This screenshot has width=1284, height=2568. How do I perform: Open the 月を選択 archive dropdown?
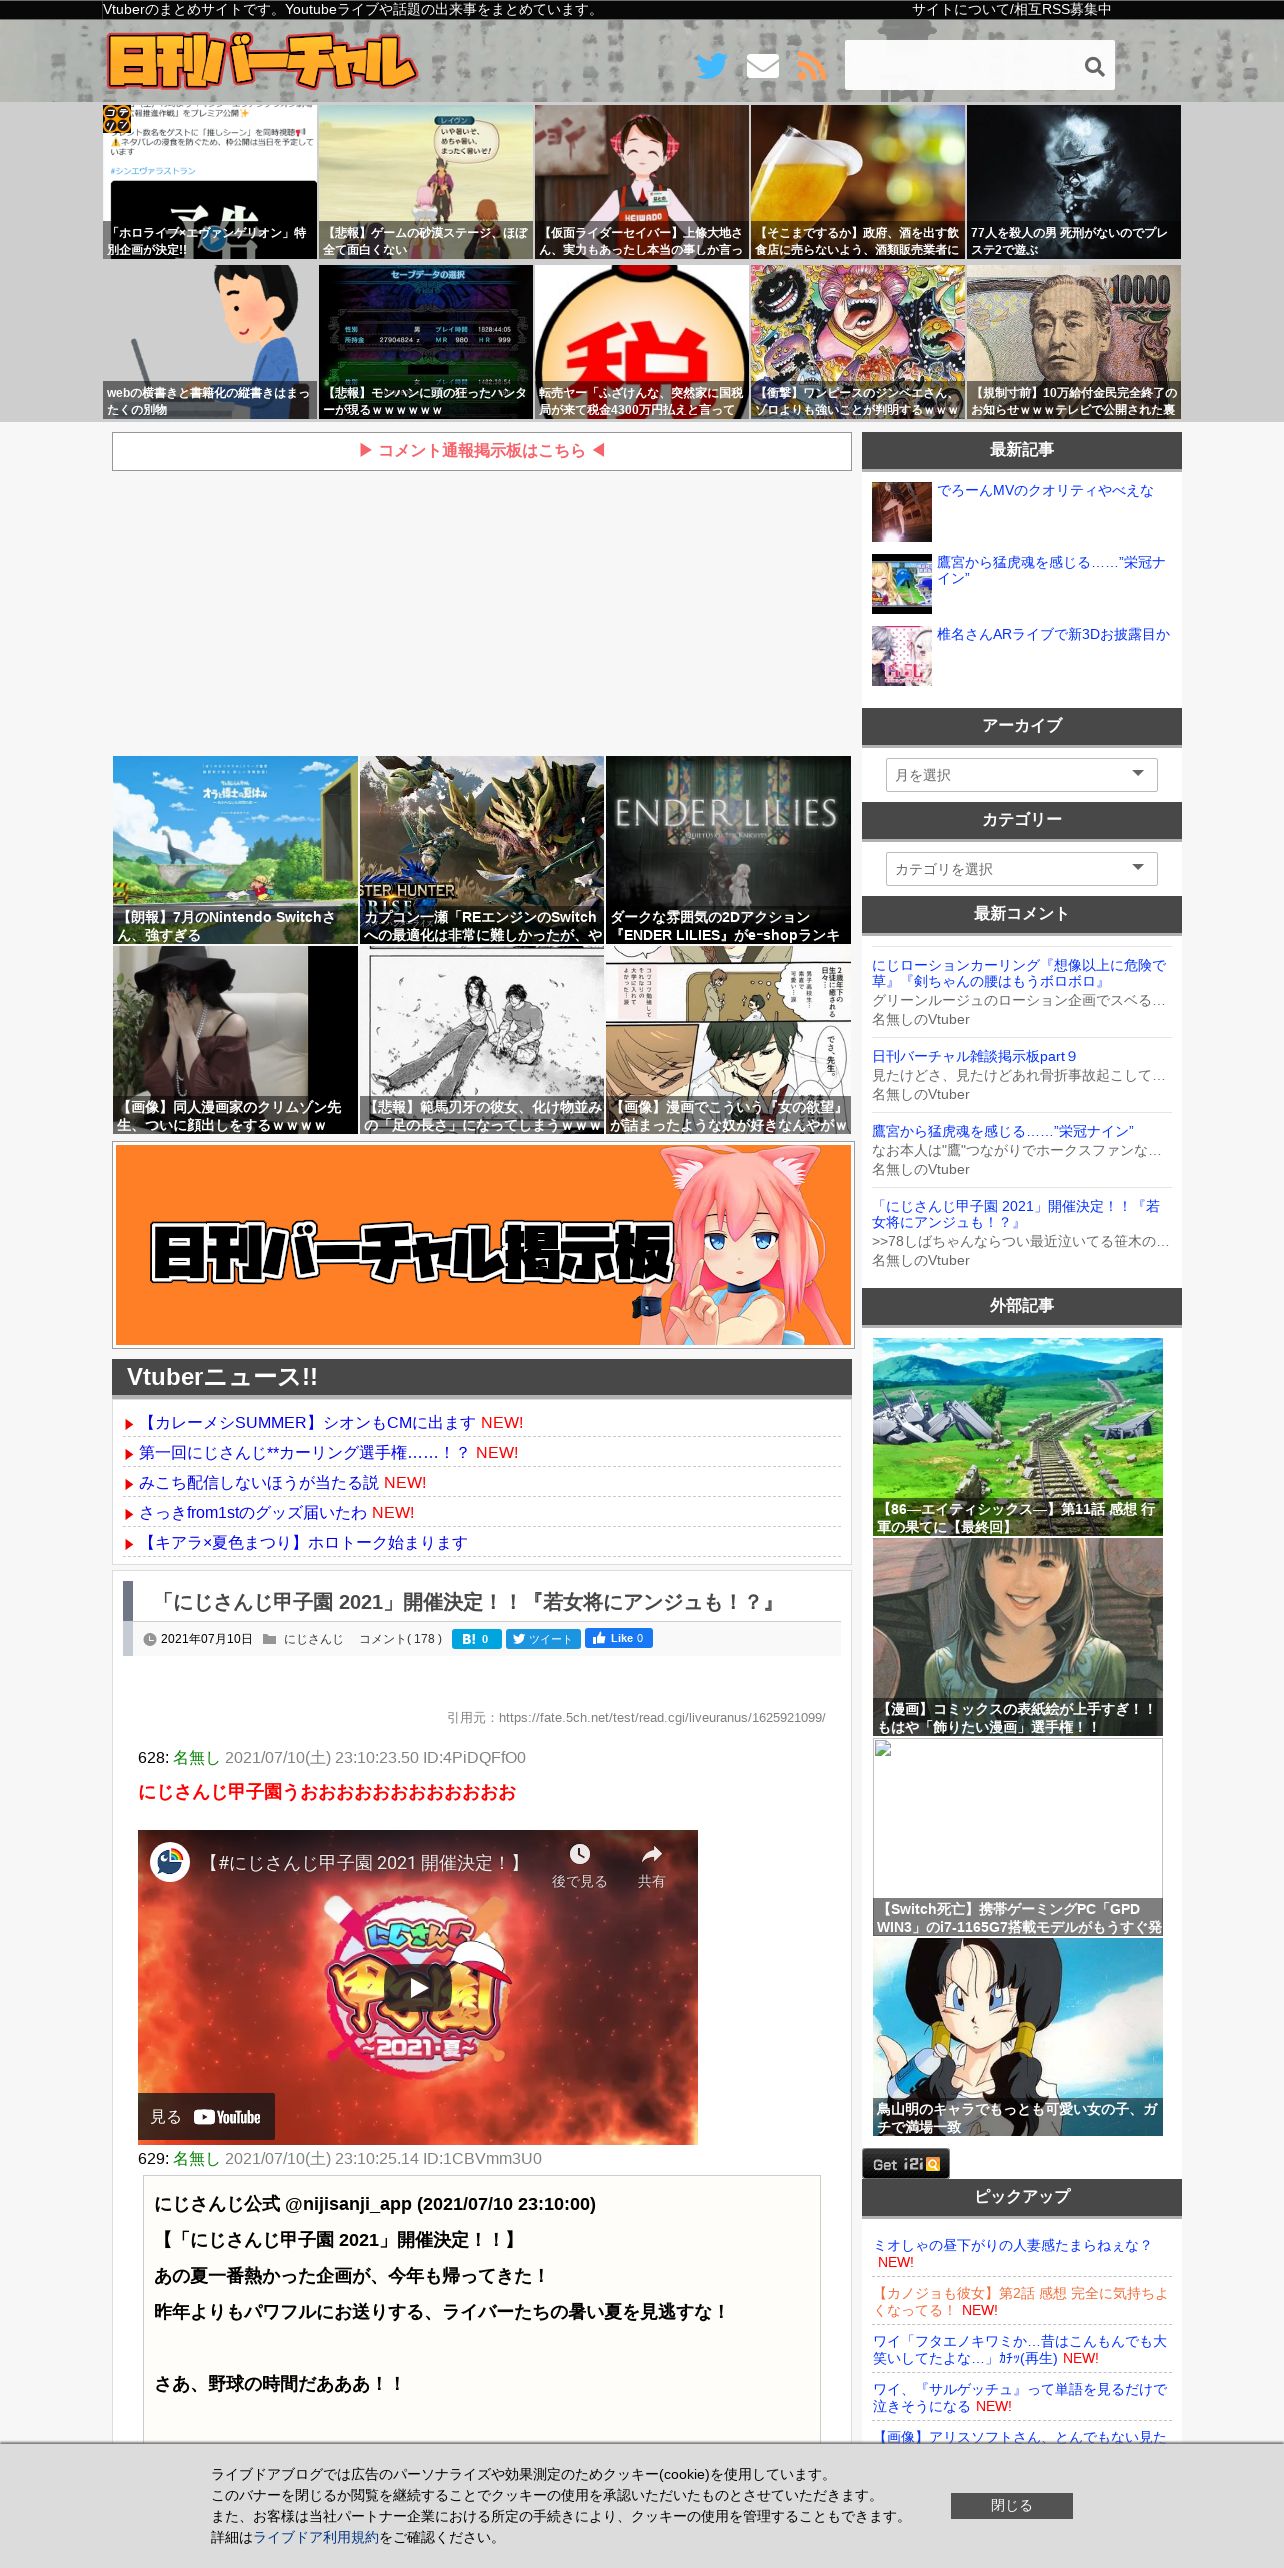tap(1021, 775)
